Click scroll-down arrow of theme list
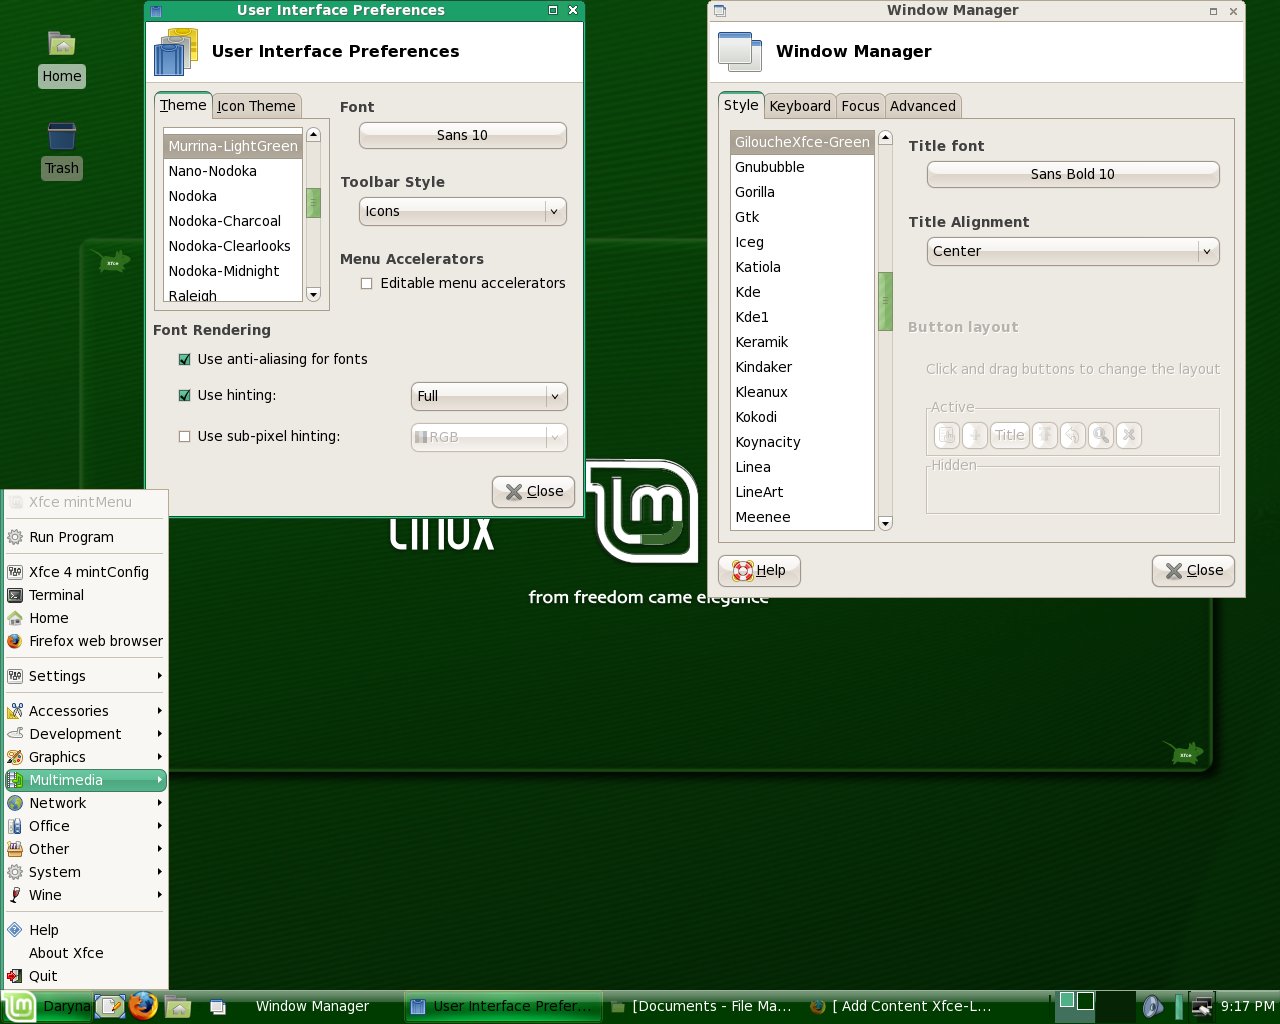1280x1024 pixels. pos(313,294)
